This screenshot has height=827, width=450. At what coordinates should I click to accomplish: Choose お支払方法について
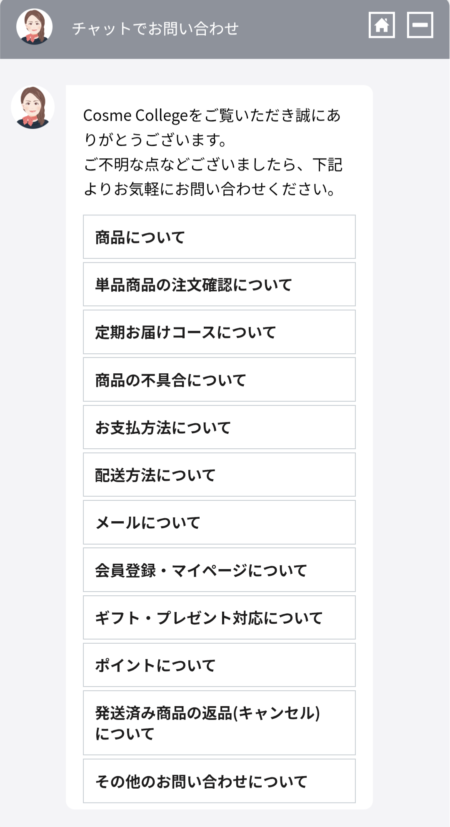pyautogui.click(x=219, y=427)
